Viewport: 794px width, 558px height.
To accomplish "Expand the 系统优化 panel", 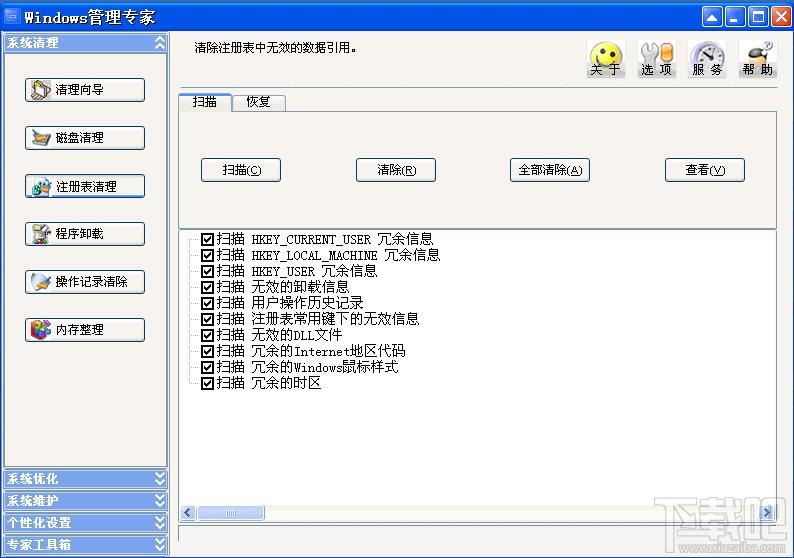I will pyautogui.click(x=85, y=479).
